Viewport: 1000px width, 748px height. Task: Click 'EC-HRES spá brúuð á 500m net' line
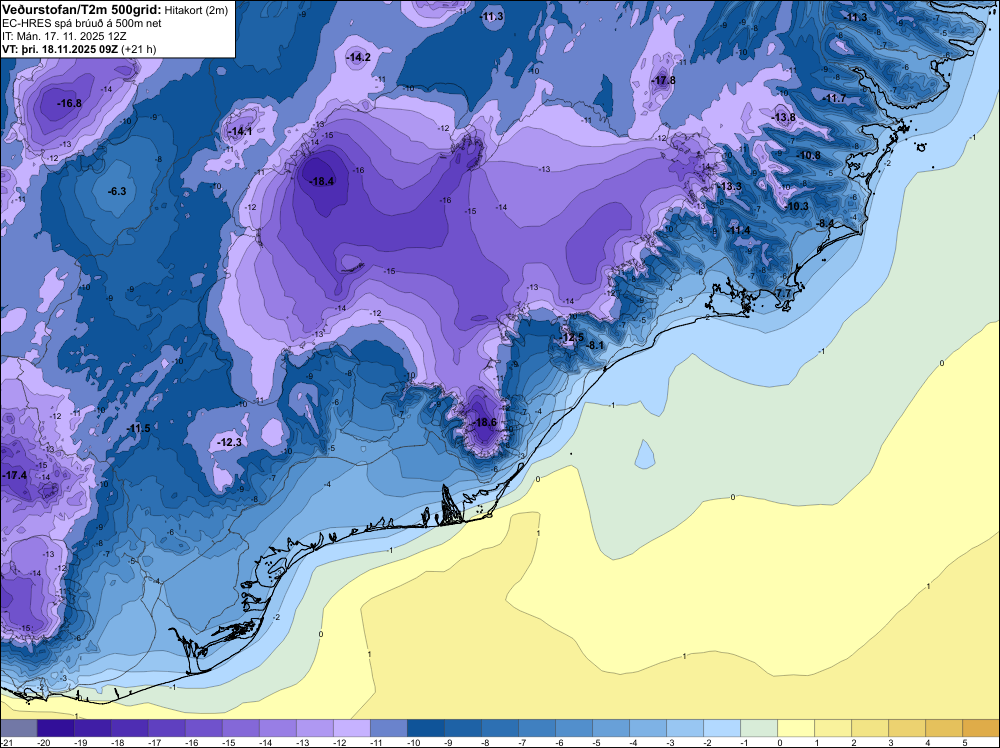coord(82,24)
